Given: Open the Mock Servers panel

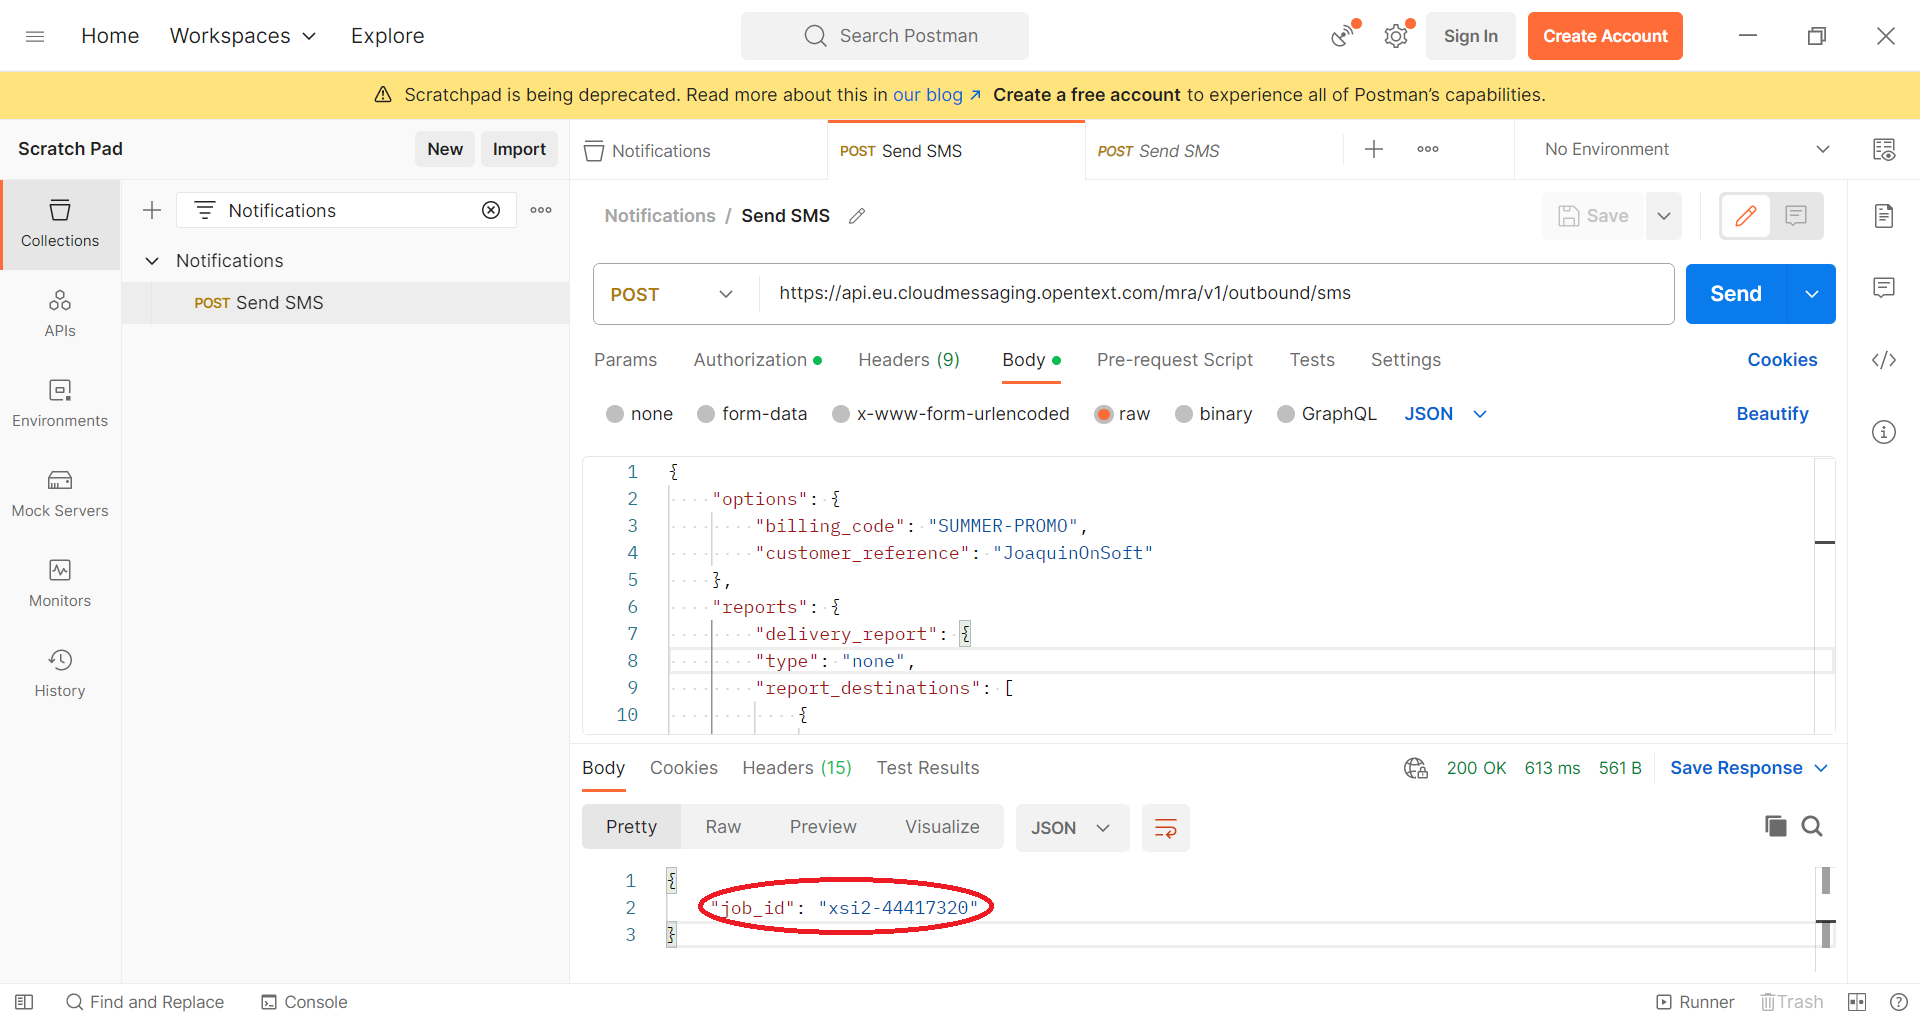Looking at the screenshot, I should [60, 490].
